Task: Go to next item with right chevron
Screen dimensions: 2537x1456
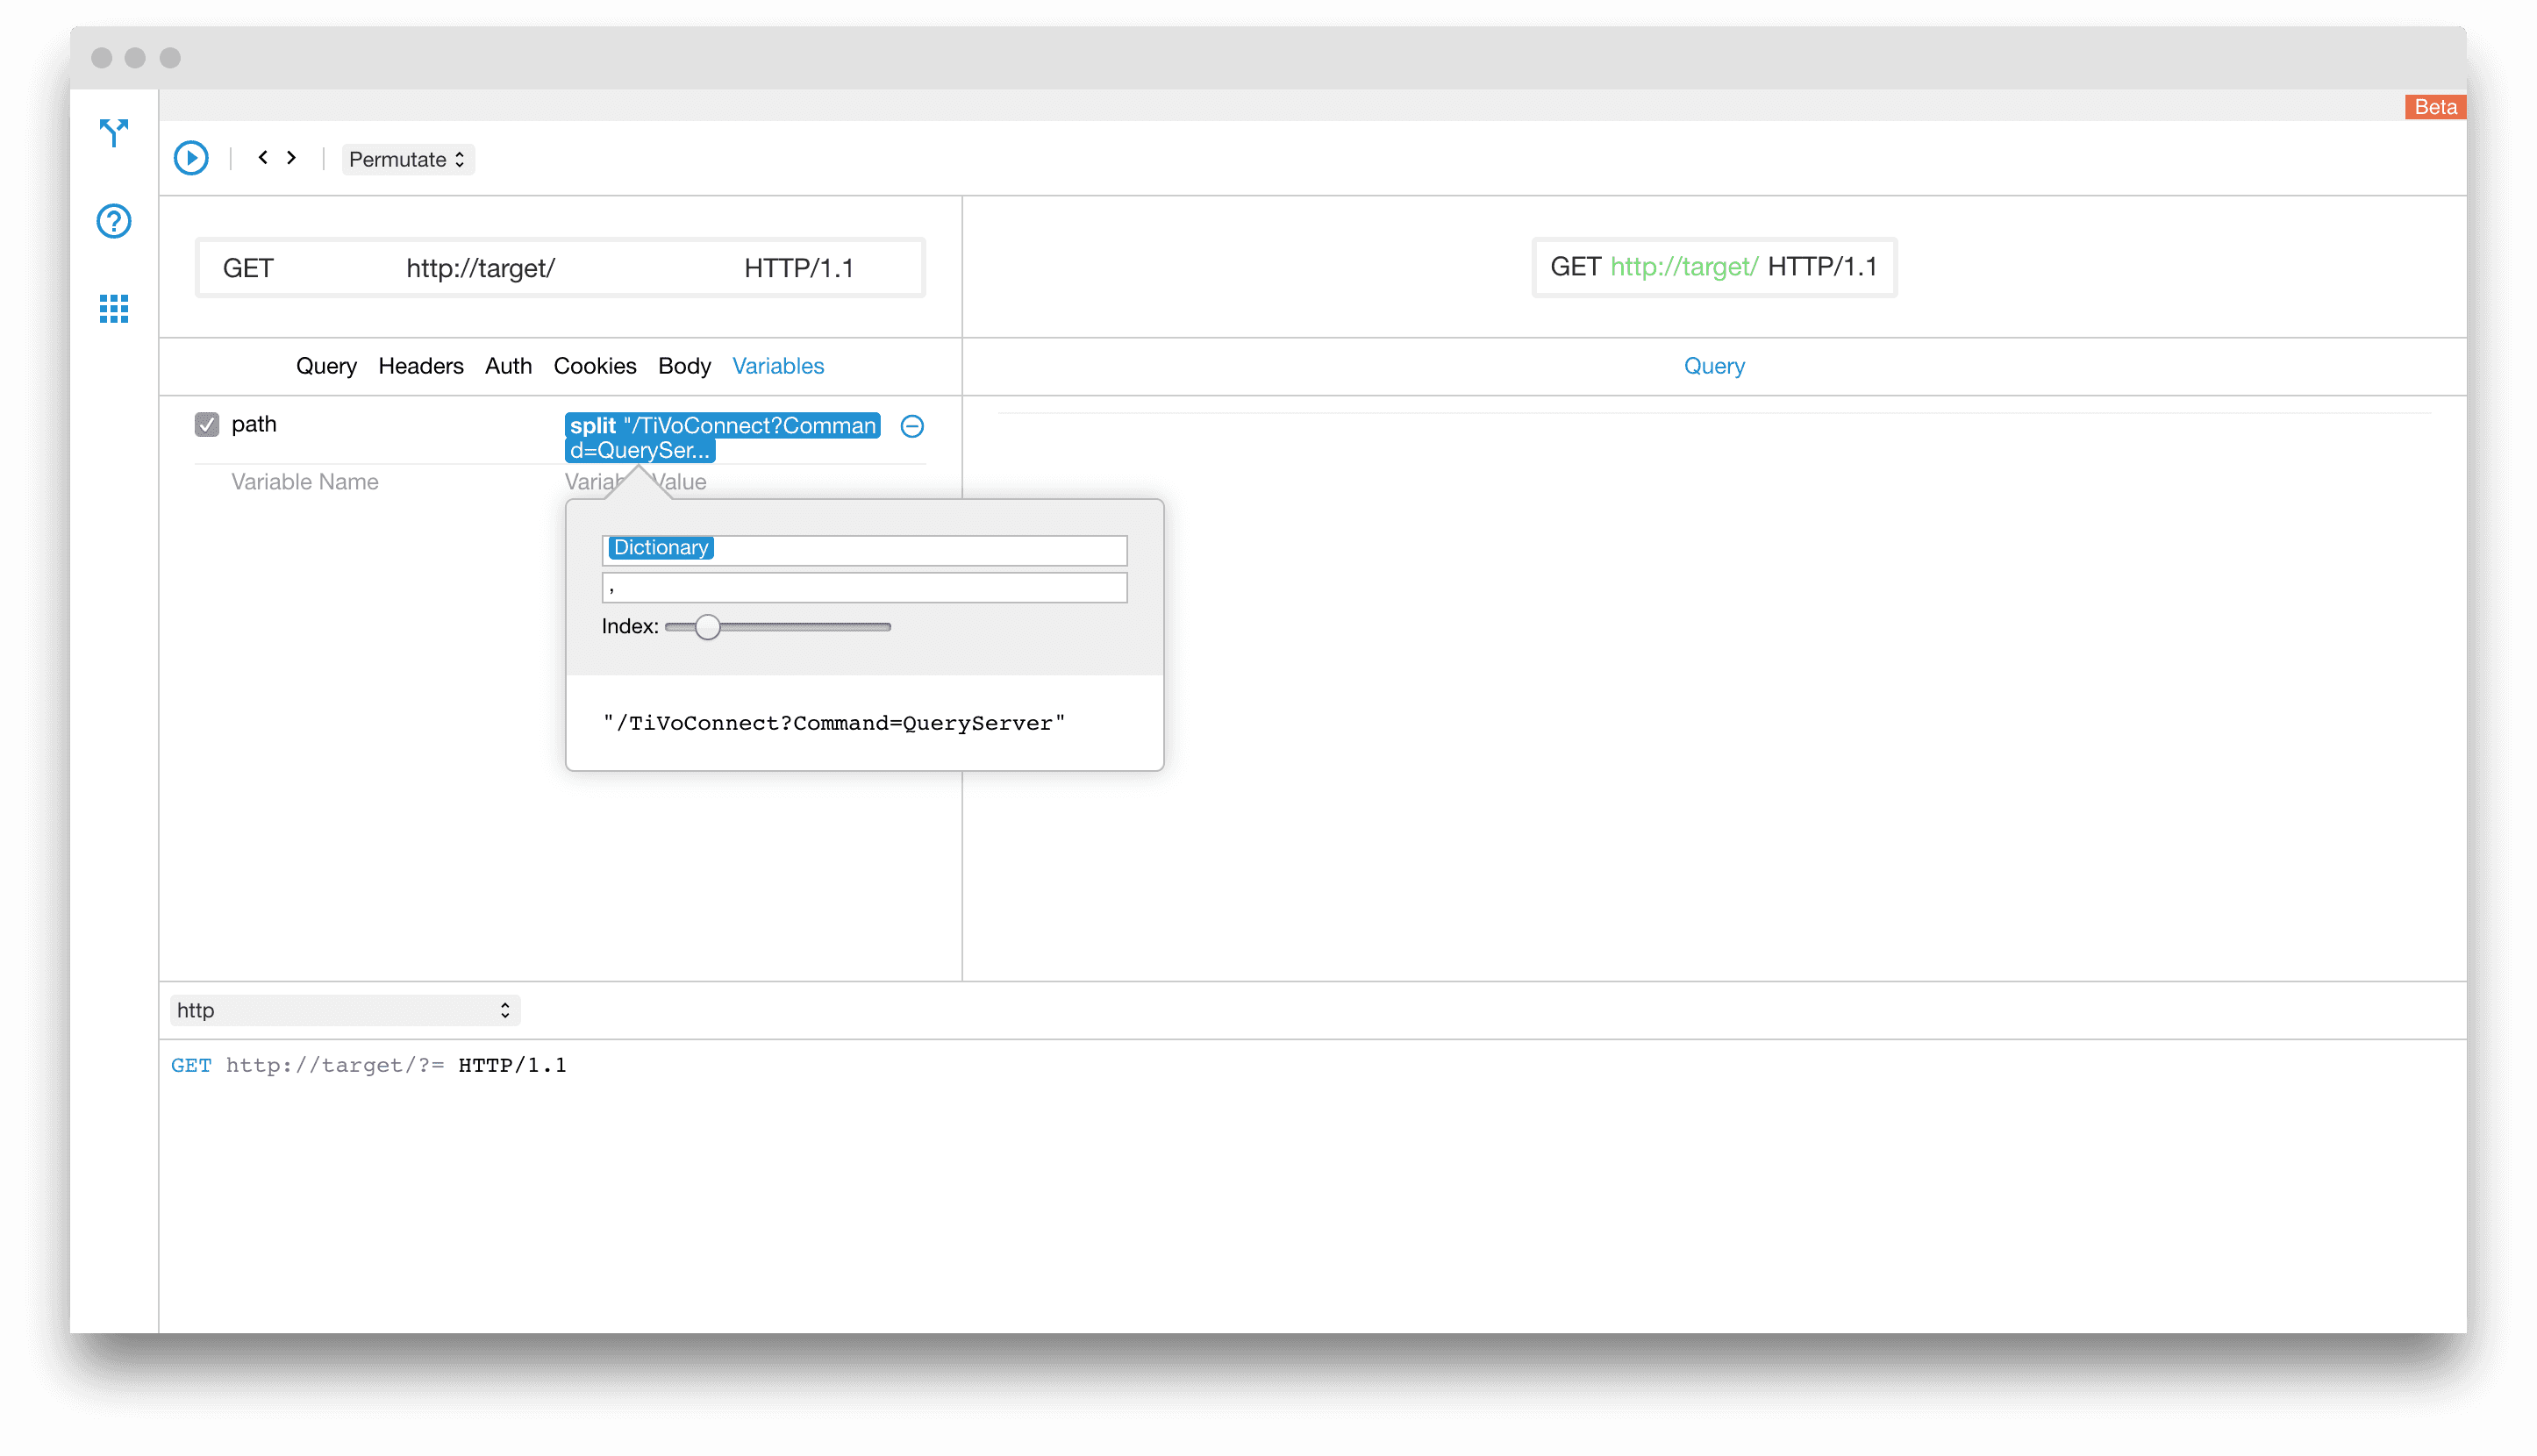Action: (291, 158)
